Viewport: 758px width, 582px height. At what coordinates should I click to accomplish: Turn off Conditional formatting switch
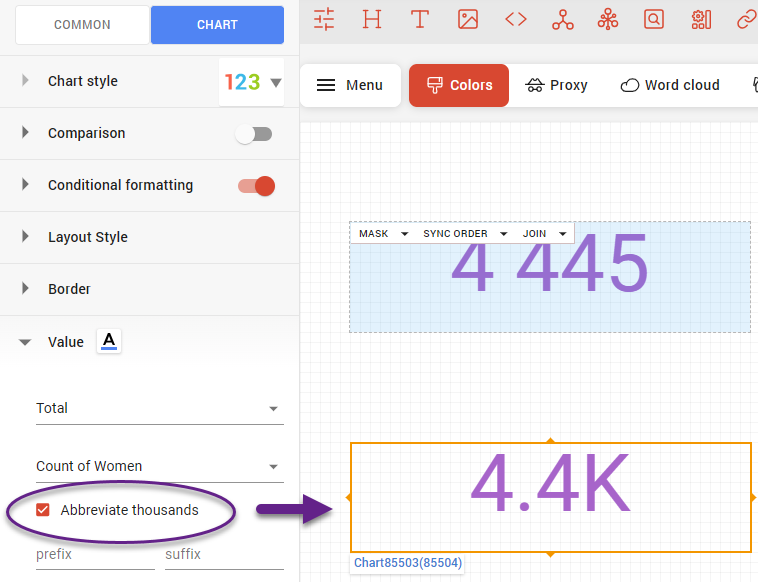click(255, 186)
